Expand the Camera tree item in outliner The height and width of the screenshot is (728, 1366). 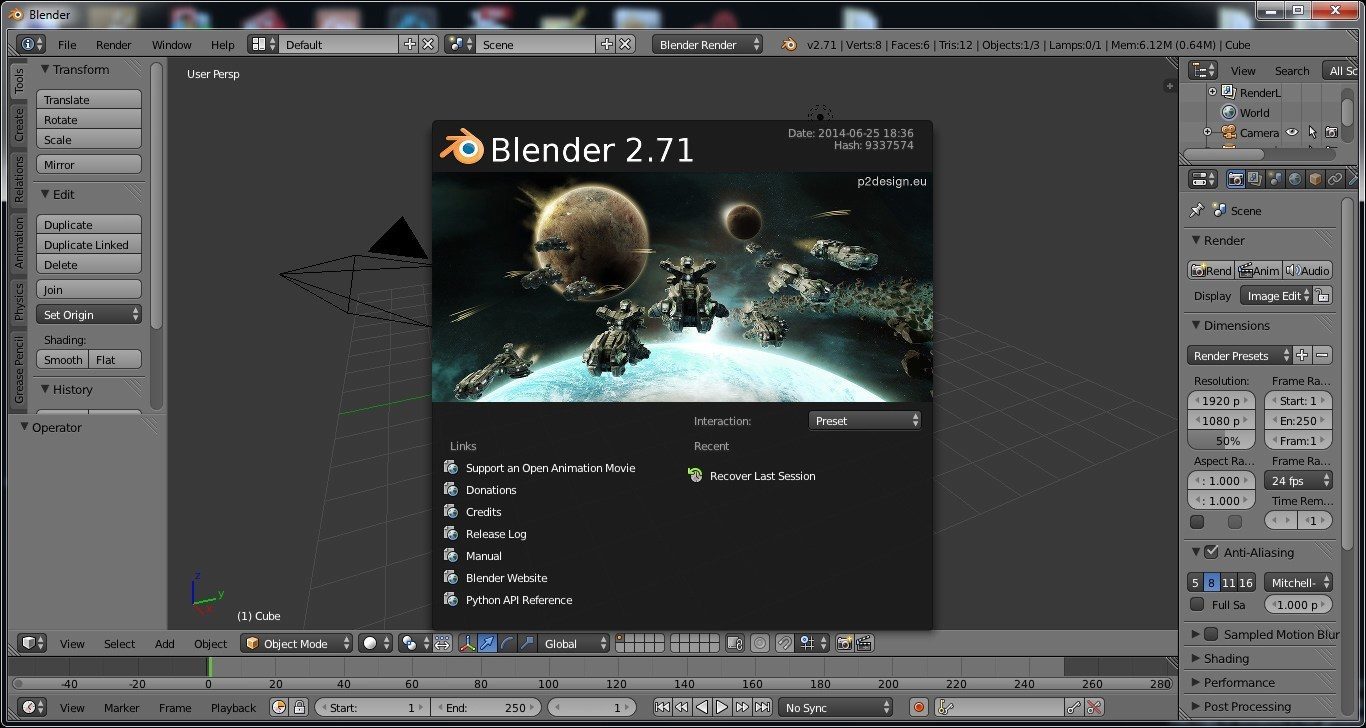1207,132
